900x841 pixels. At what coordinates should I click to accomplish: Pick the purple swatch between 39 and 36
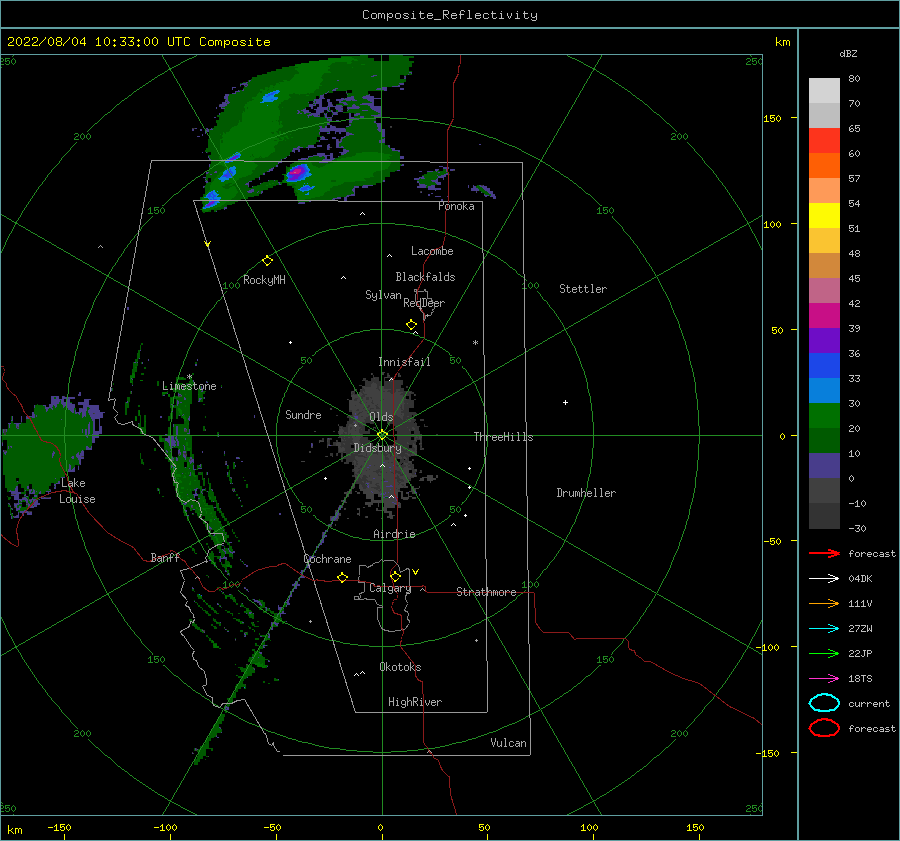824,341
